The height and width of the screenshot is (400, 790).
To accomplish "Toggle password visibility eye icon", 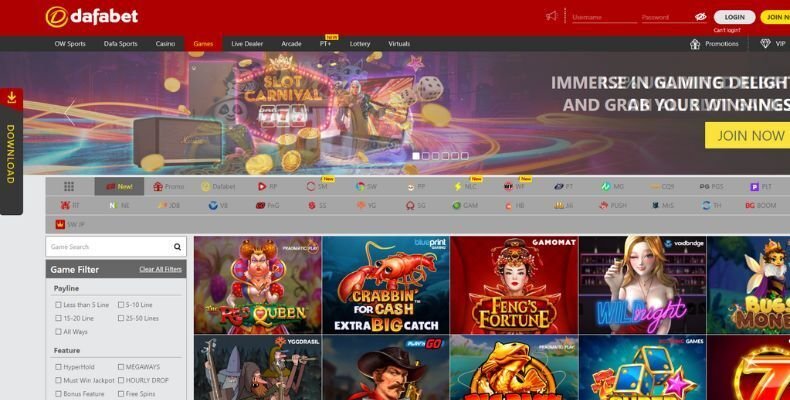I will [x=701, y=17].
